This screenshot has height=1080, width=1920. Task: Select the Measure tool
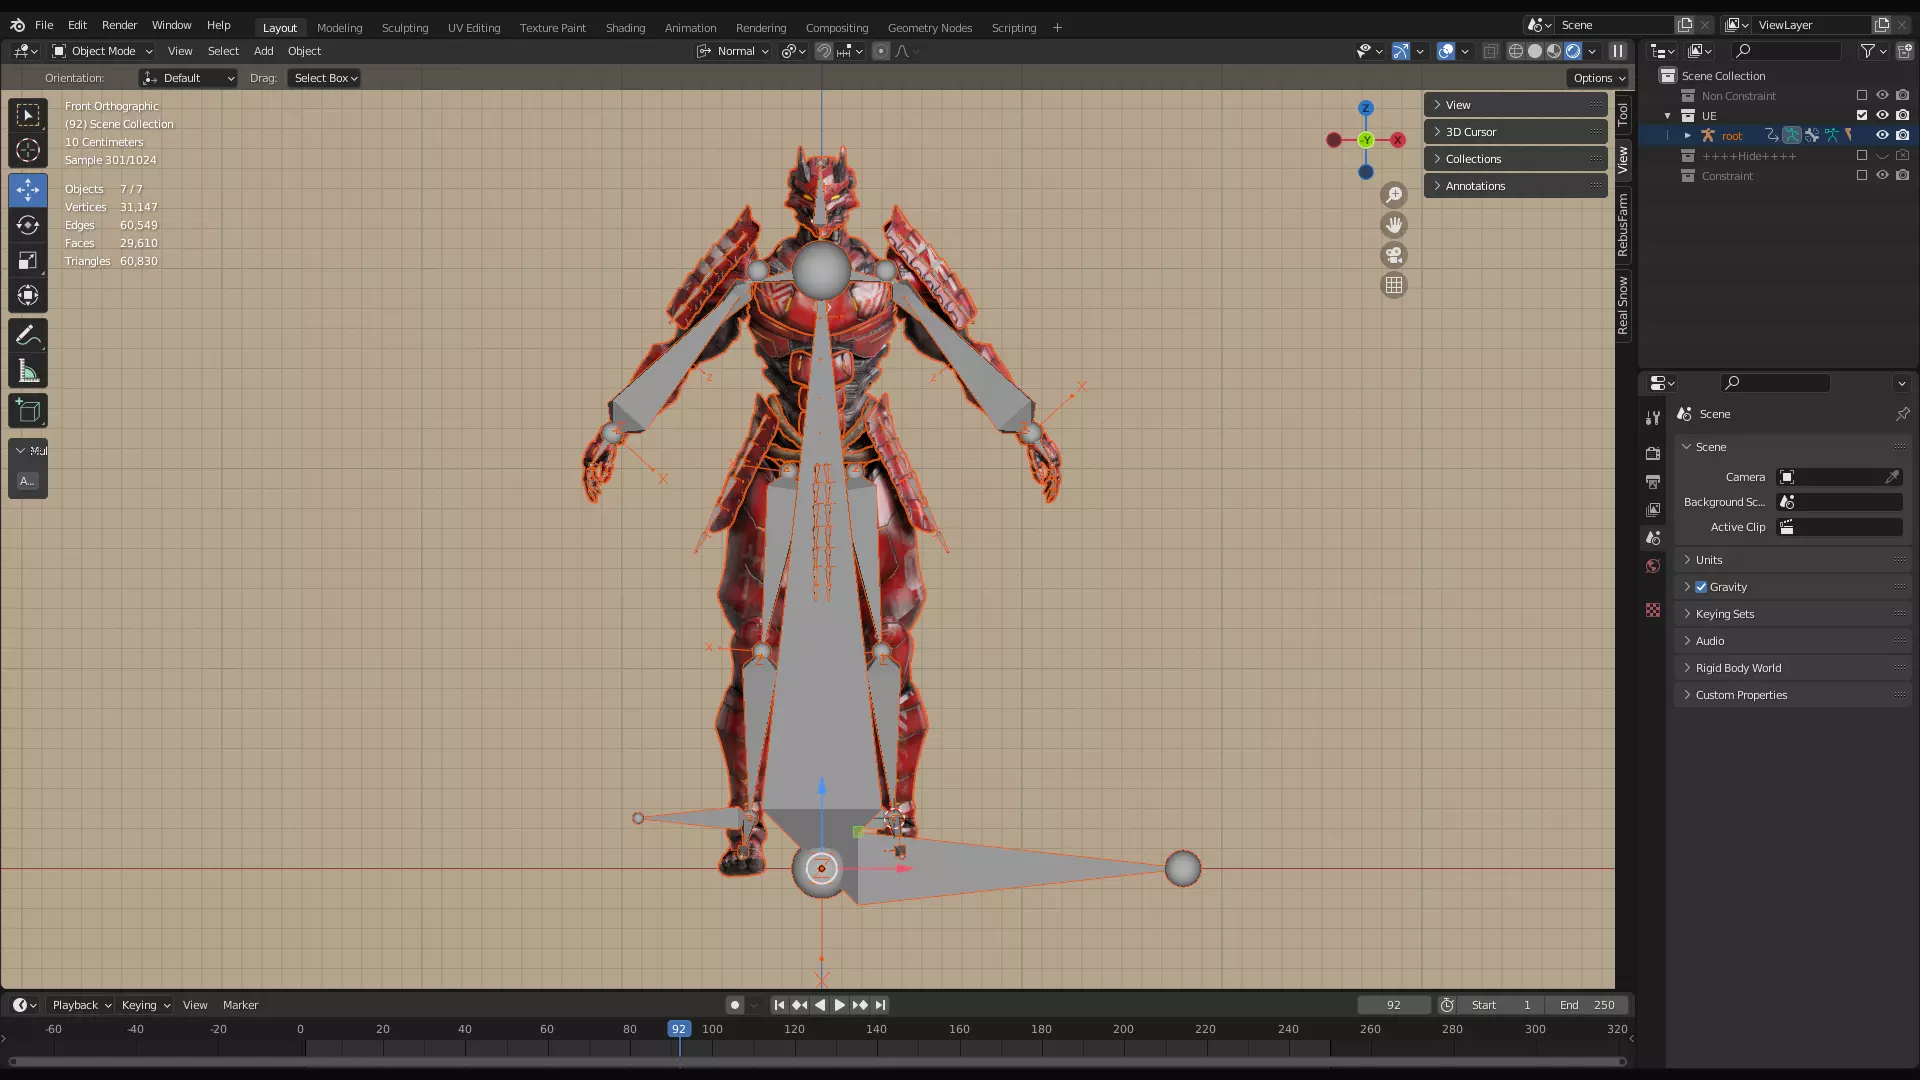click(x=28, y=372)
